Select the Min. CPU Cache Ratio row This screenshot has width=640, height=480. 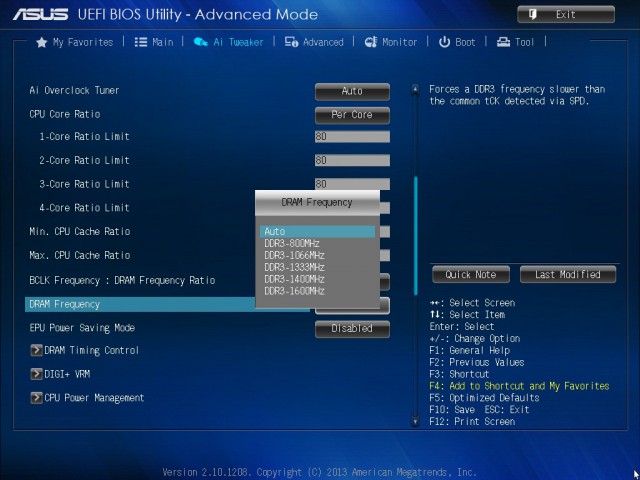80,231
